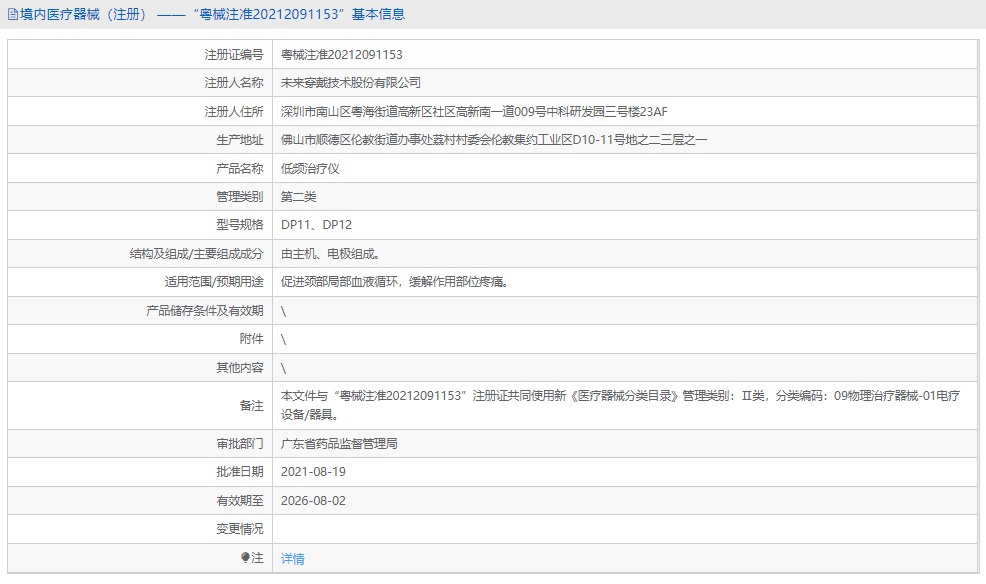The height and width of the screenshot is (584, 986).
Task: Select the composition text 由主机、电极组成。
Action: [330, 254]
